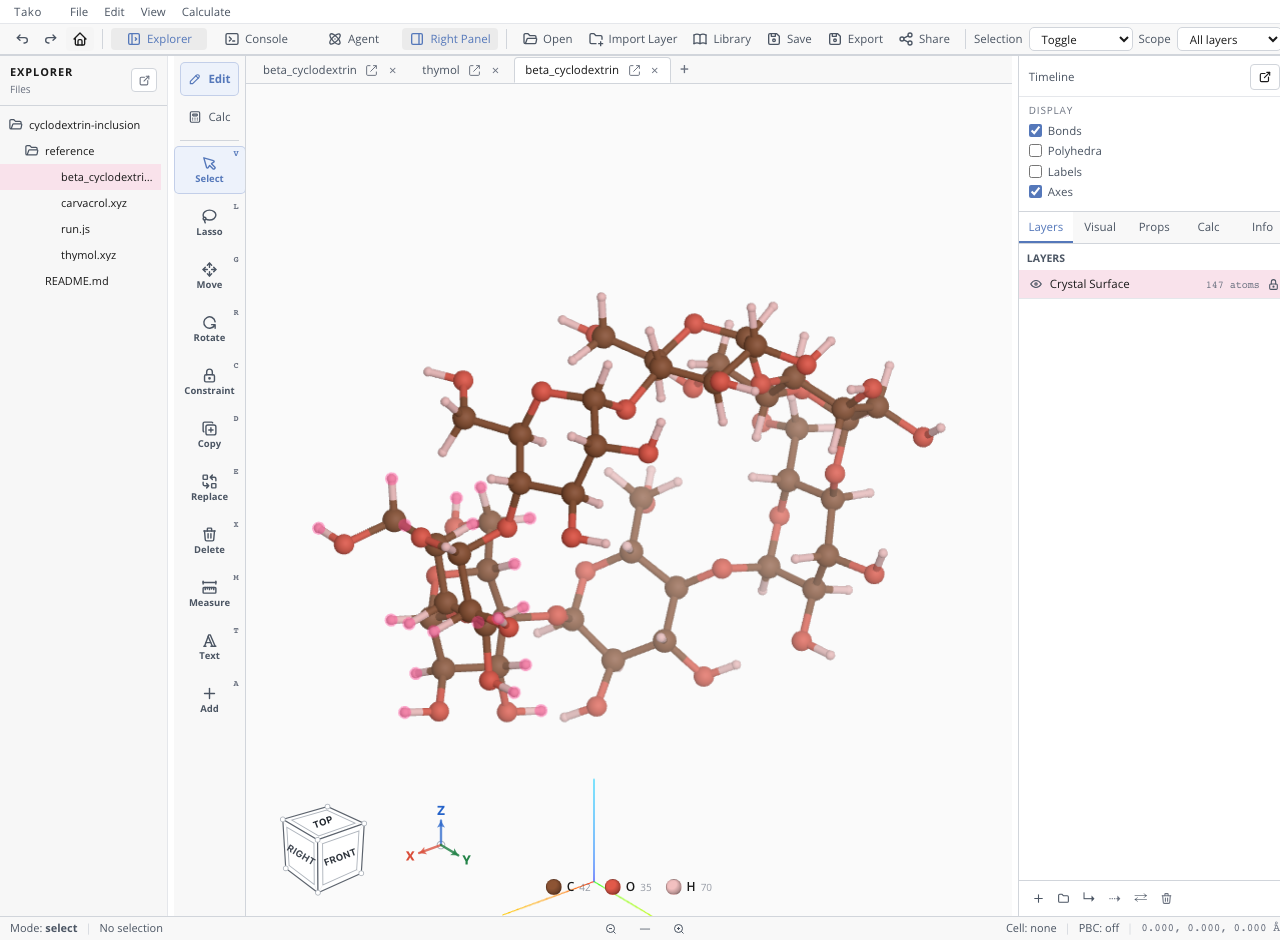Click the Import Layer button
This screenshot has width=1280, height=940.
pyautogui.click(x=633, y=39)
